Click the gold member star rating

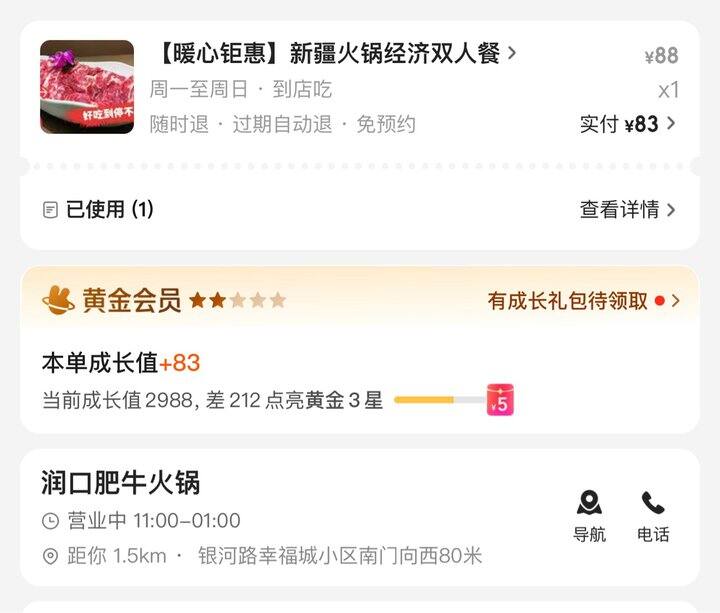[237, 300]
